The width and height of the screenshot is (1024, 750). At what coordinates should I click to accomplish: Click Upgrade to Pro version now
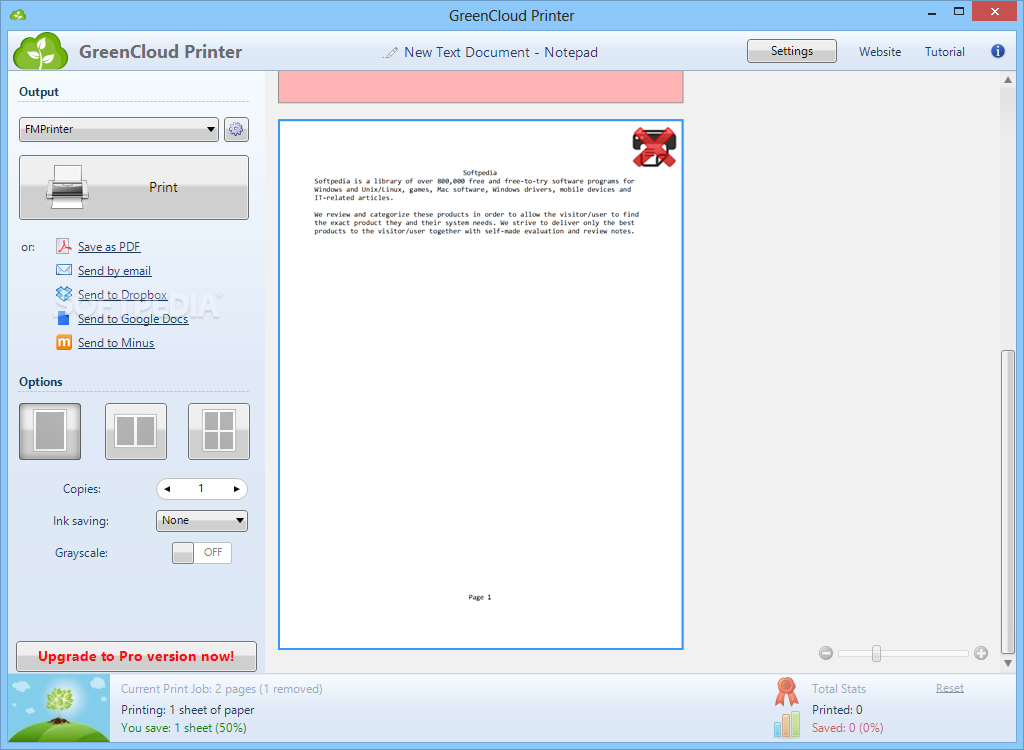136,657
